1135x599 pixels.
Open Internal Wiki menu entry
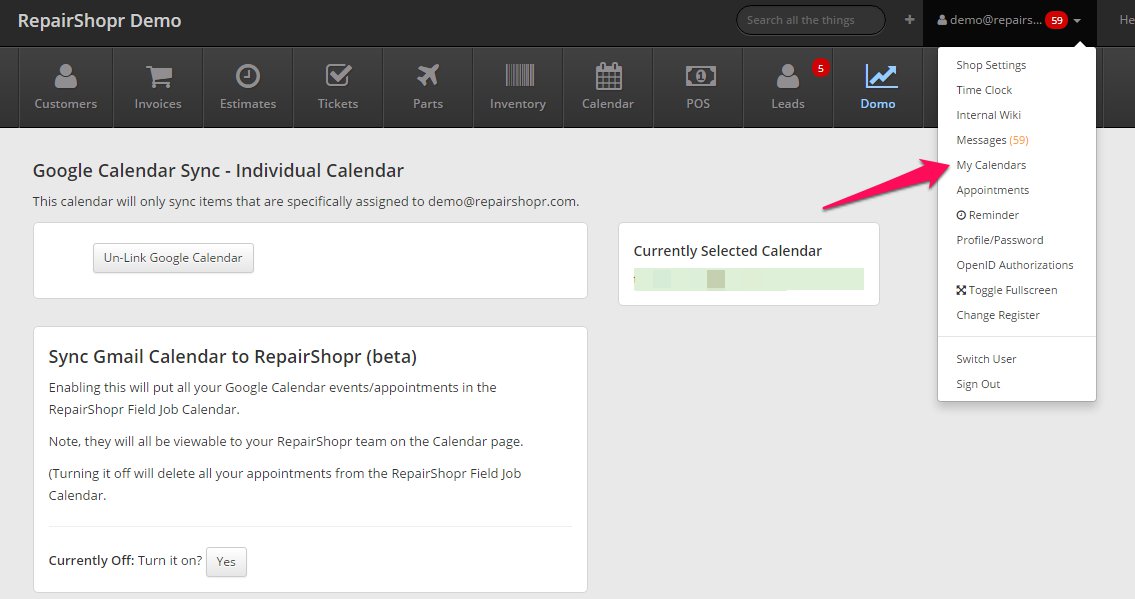click(x=988, y=115)
